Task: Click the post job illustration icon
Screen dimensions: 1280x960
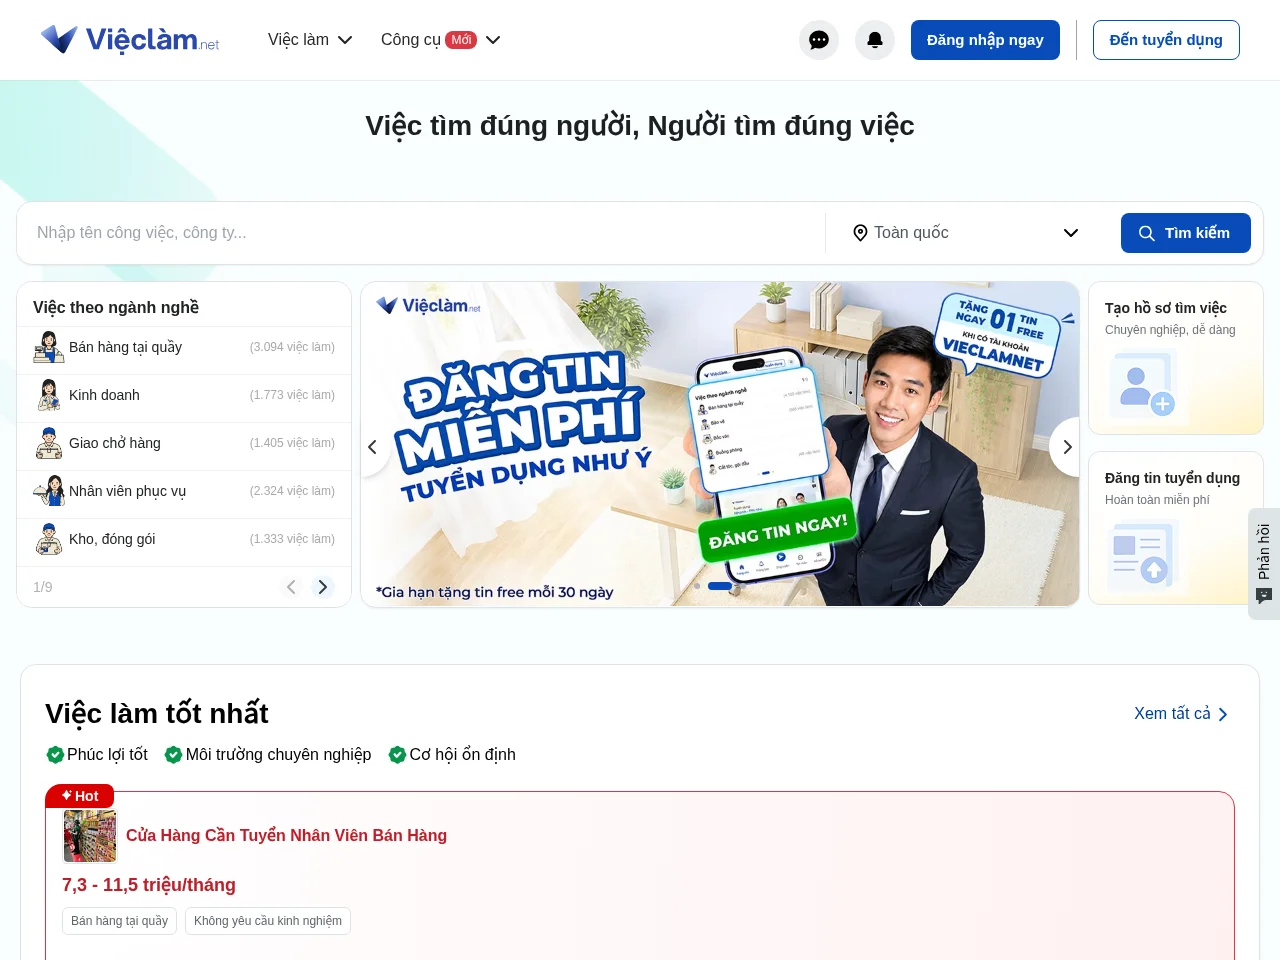Action: 1146,557
